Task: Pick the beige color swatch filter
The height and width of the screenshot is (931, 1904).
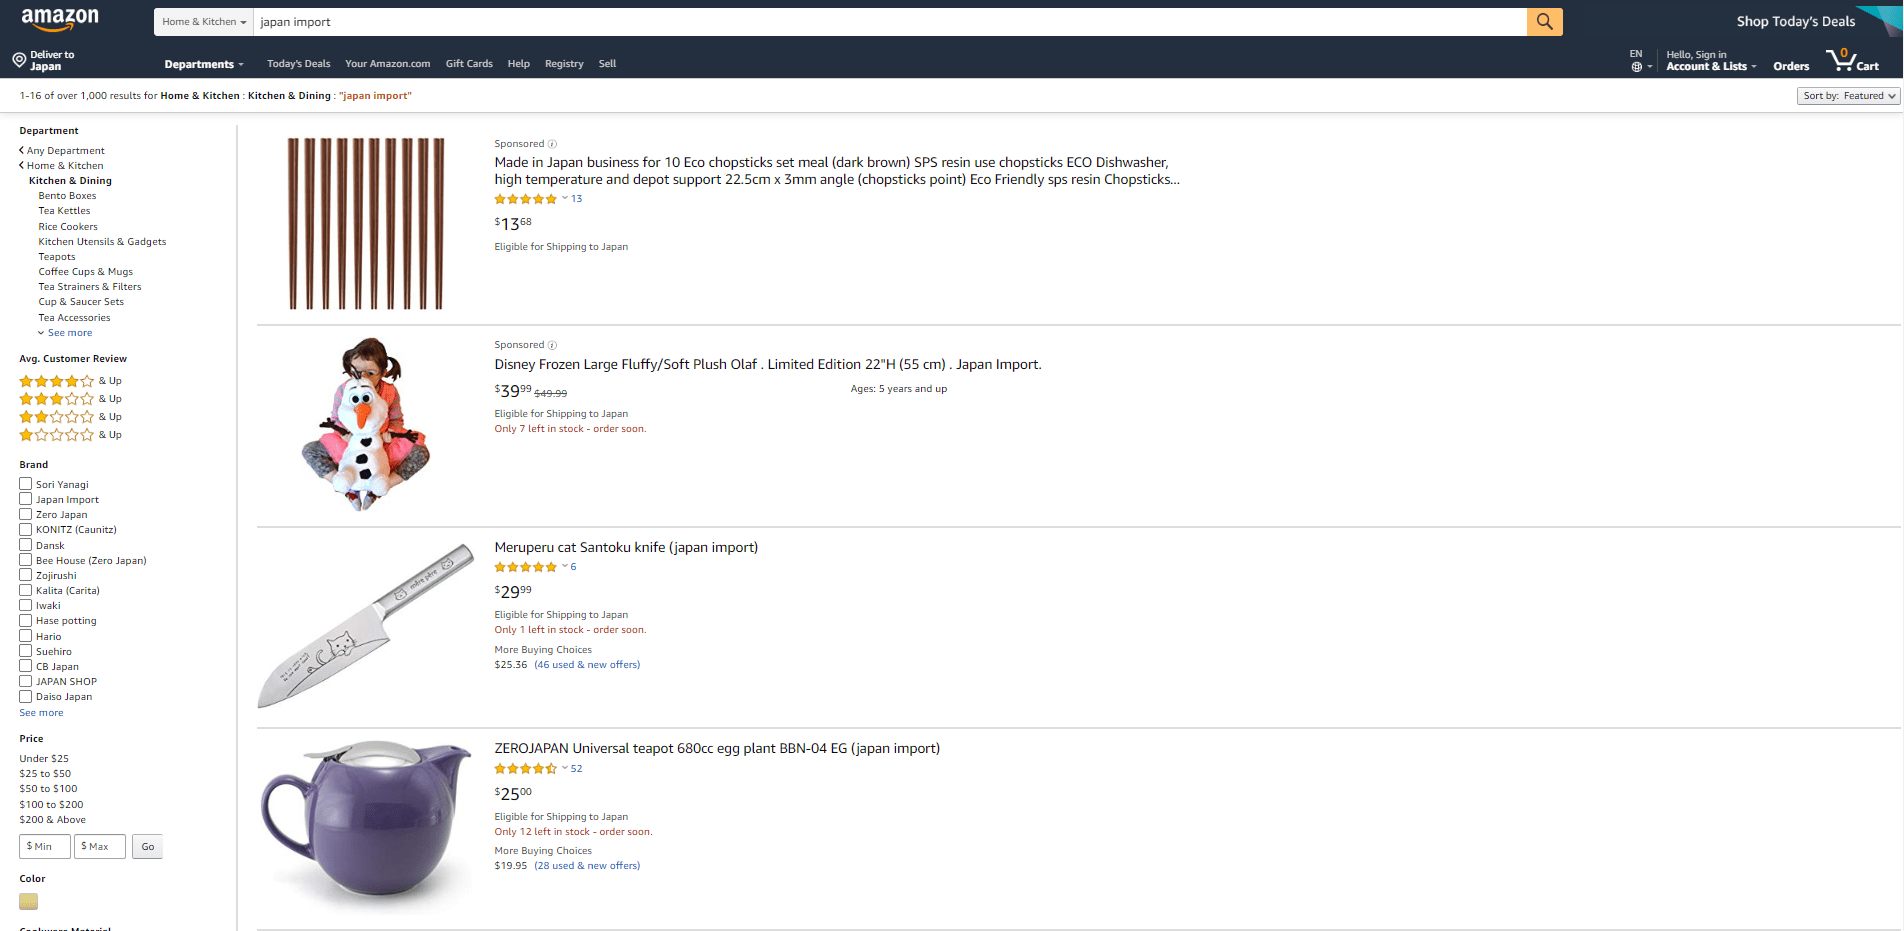Action: tap(29, 901)
